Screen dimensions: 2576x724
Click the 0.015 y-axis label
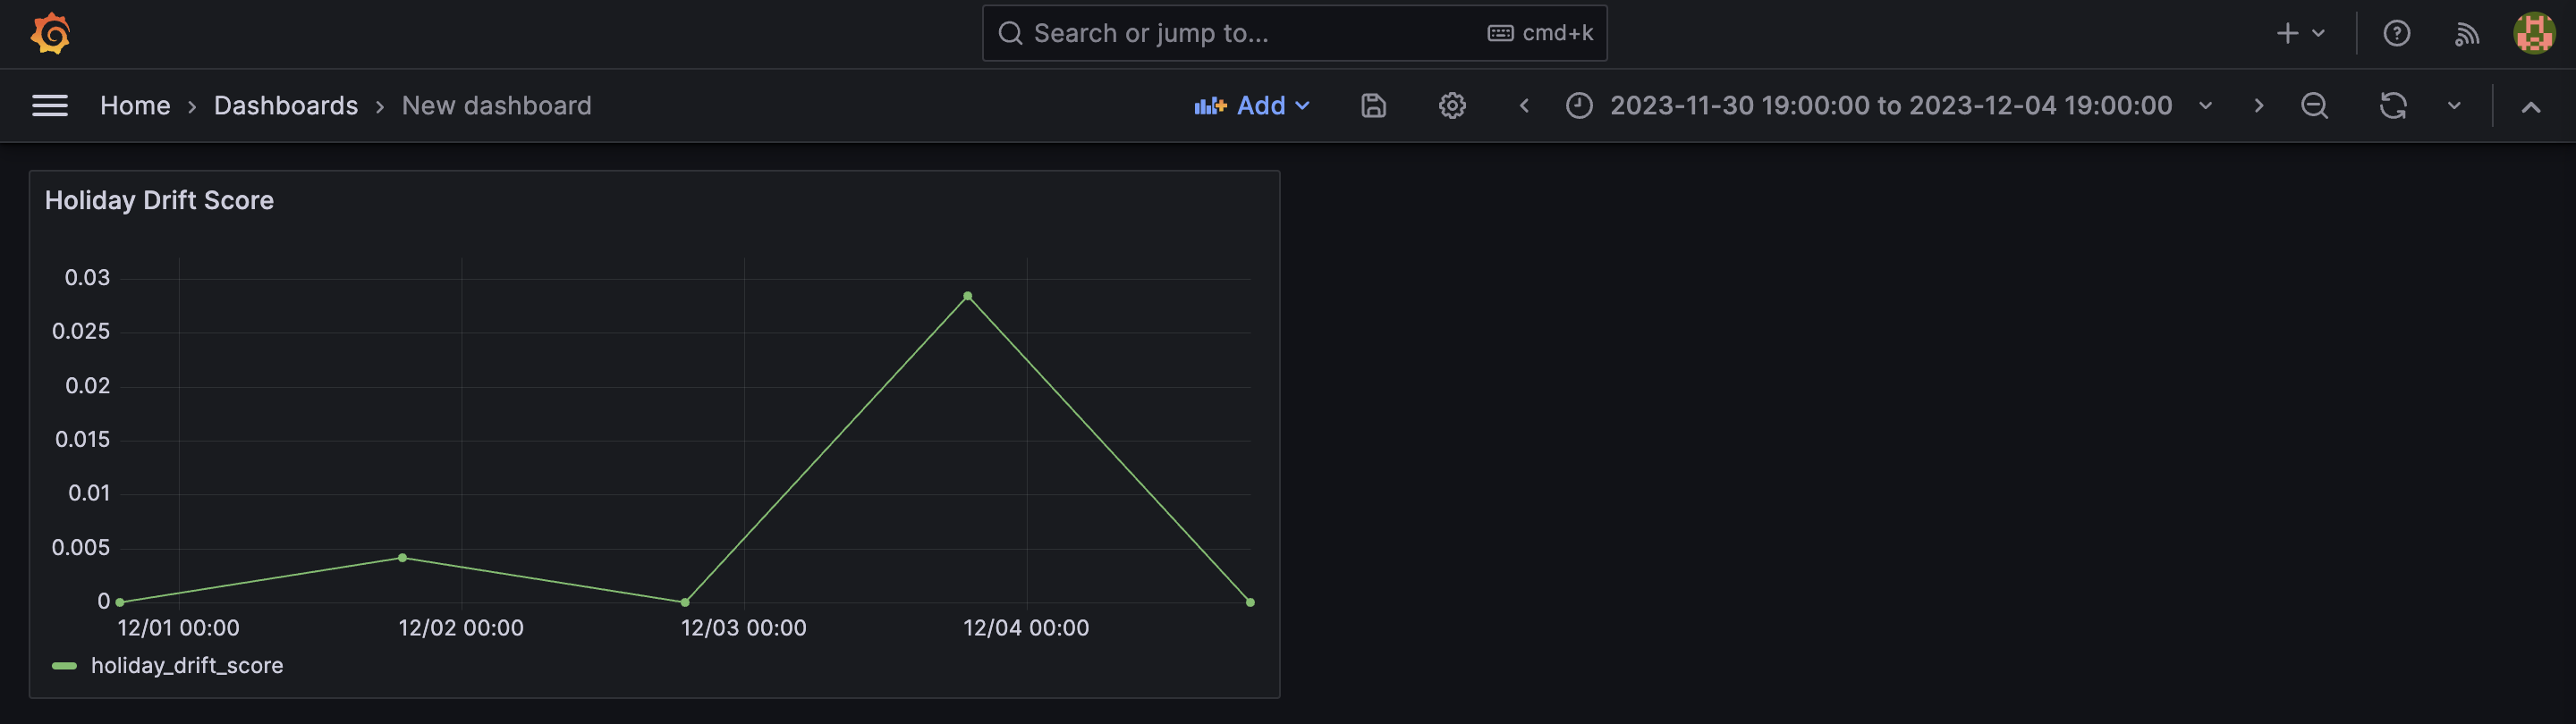[x=82, y=439]
